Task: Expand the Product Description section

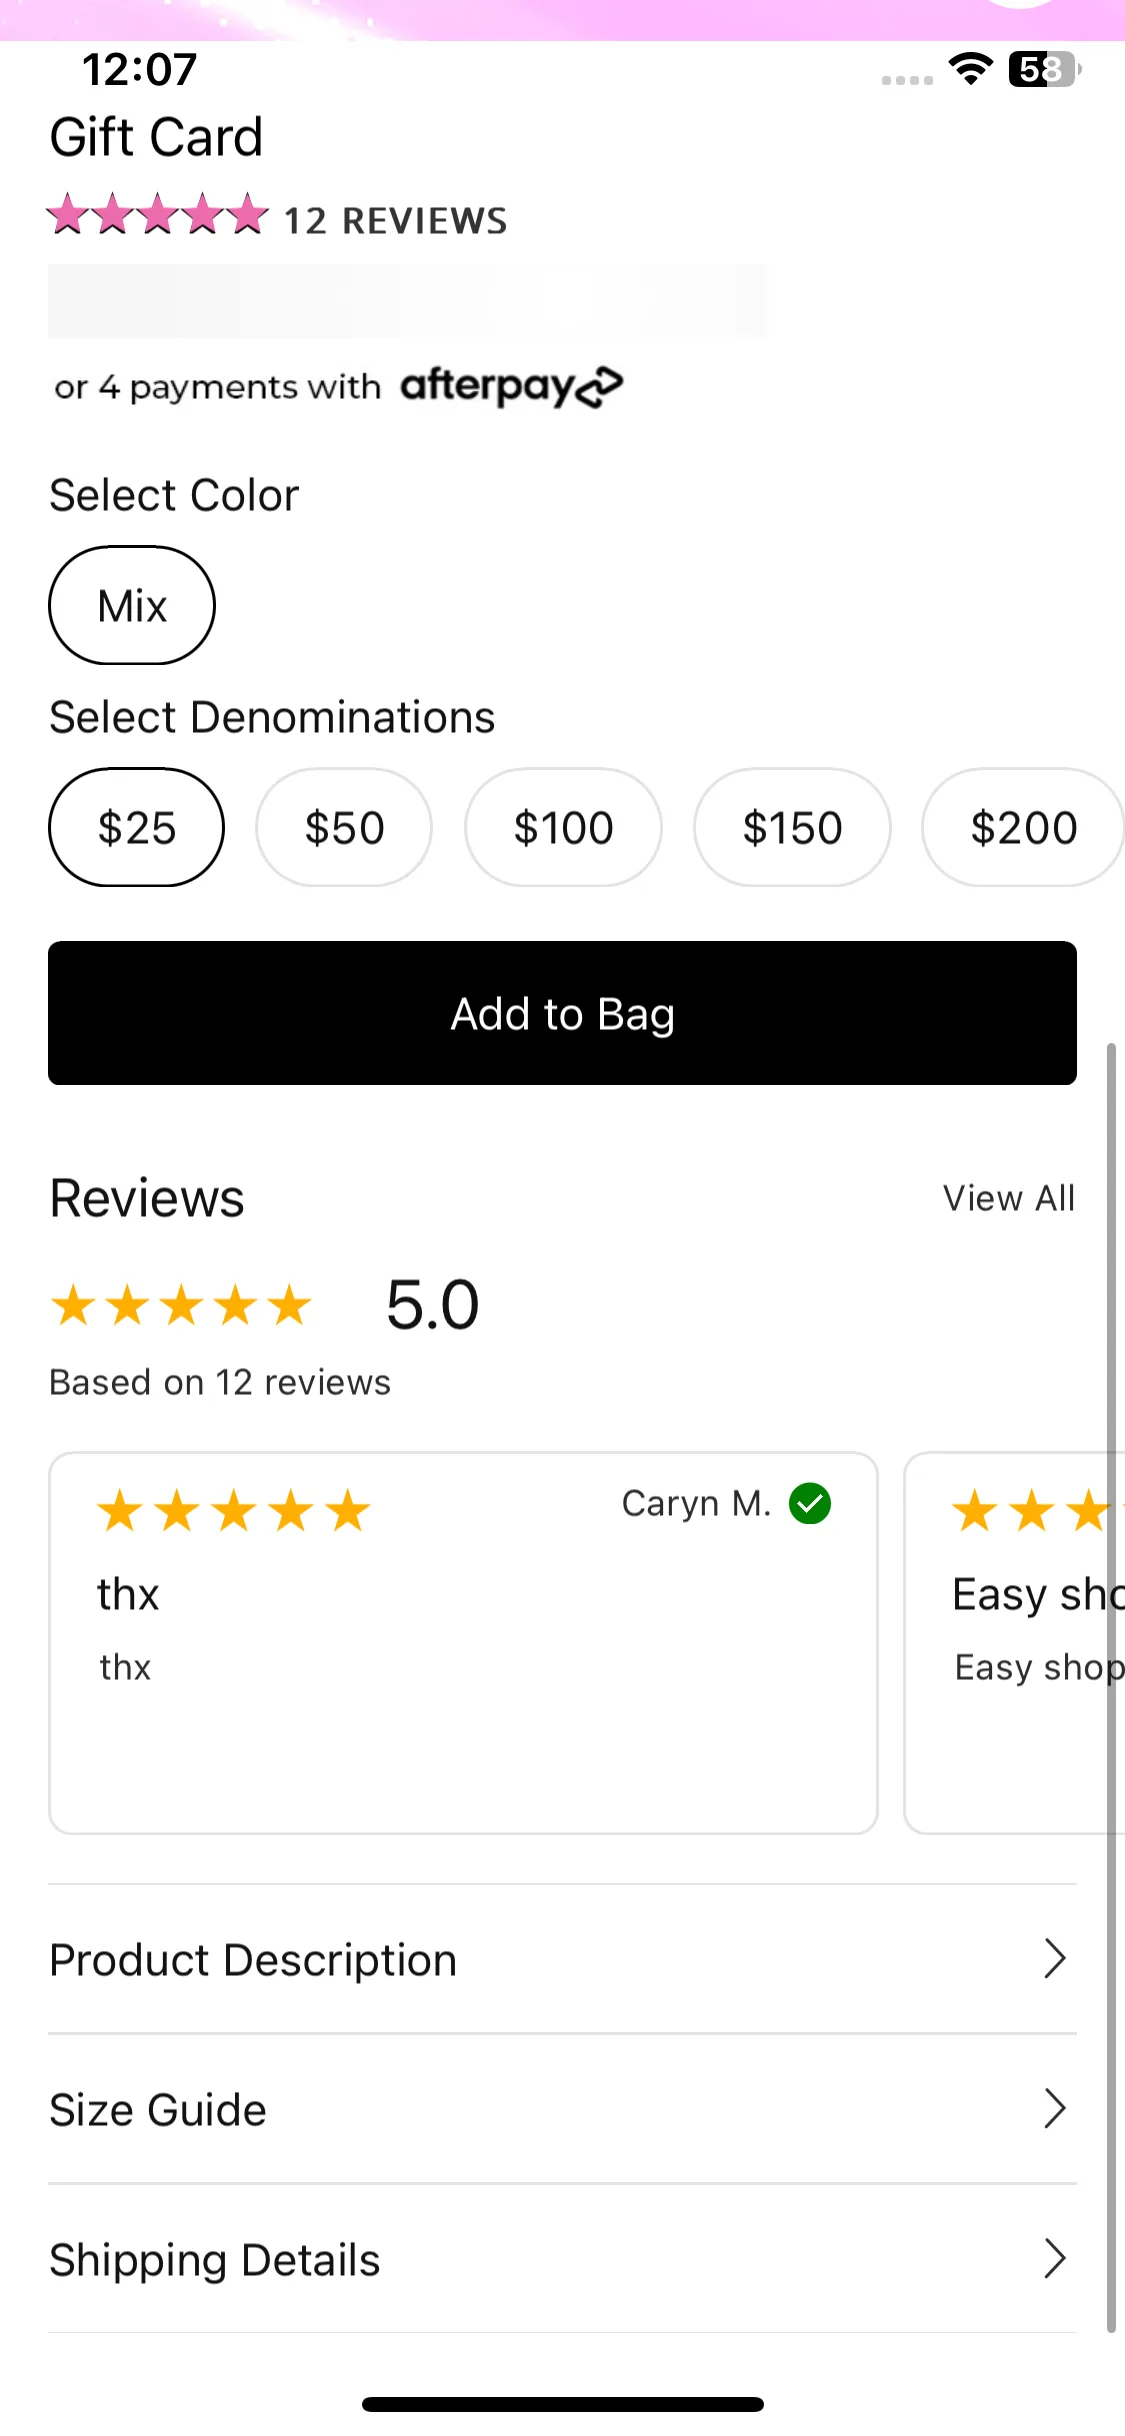Action: (562, 1959)
